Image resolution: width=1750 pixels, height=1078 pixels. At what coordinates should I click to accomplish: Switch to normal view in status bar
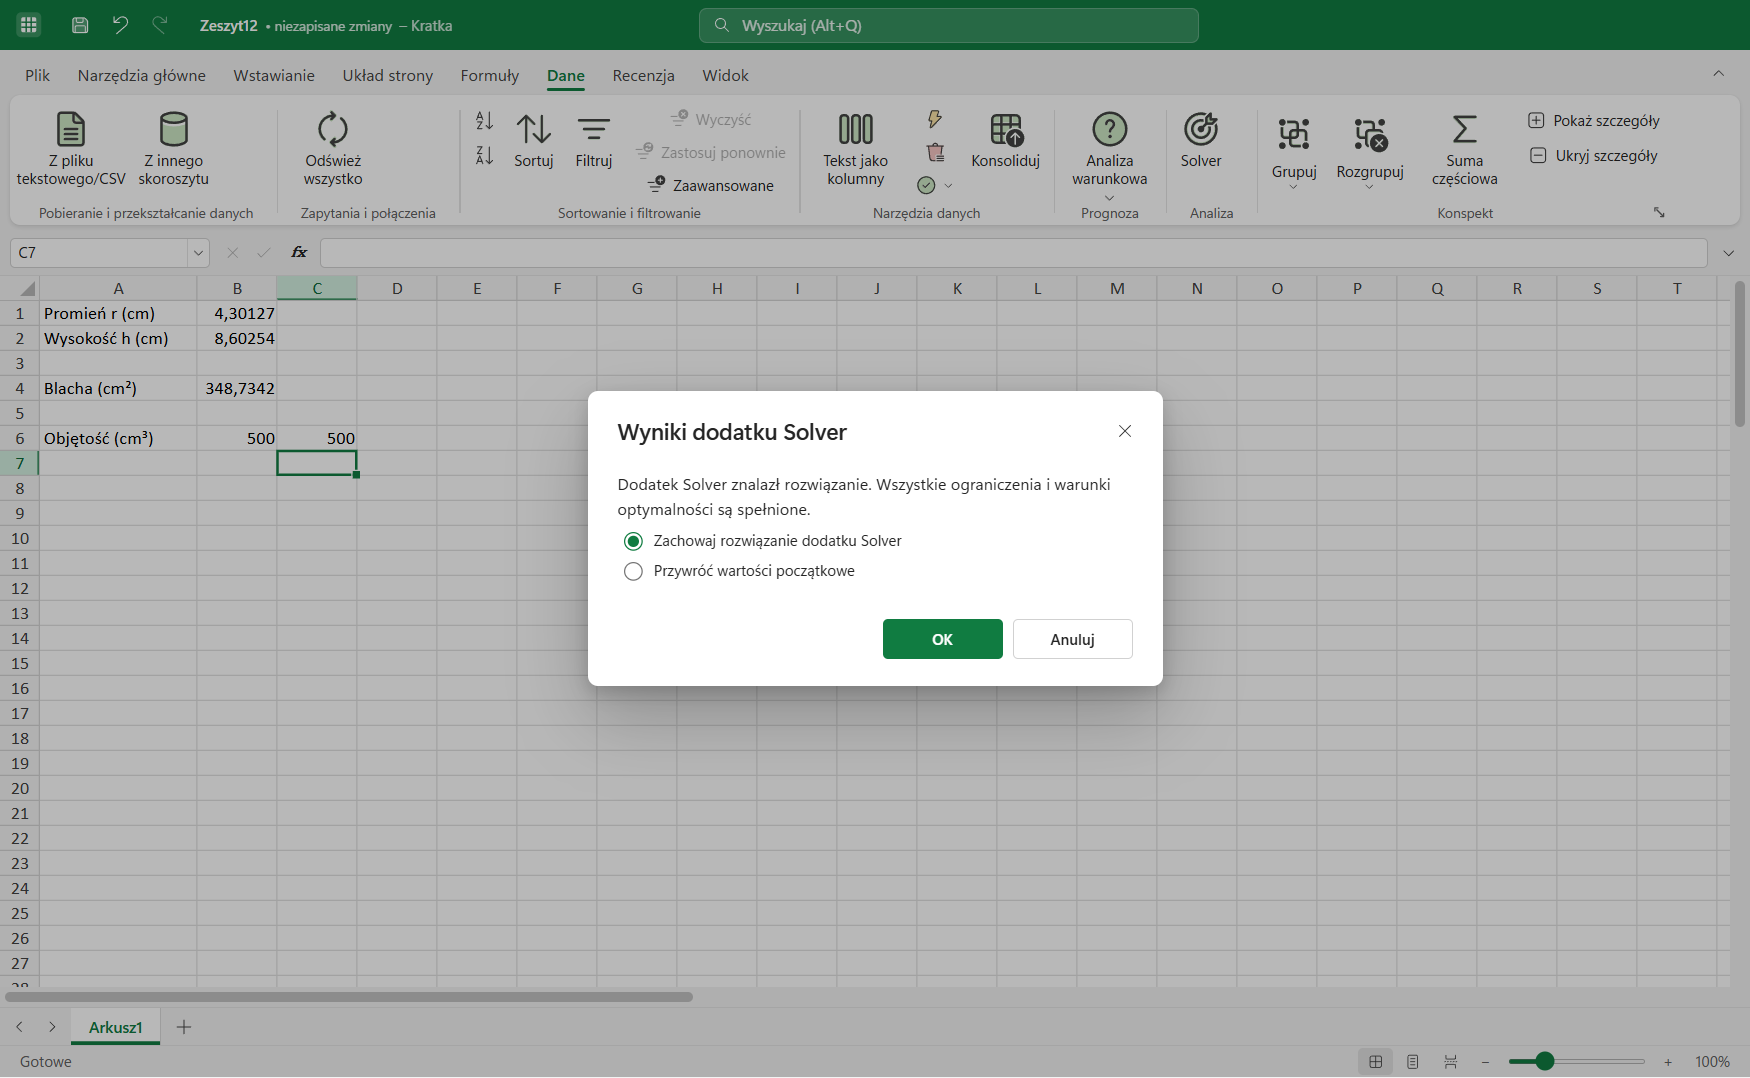click(1376, 1062)
